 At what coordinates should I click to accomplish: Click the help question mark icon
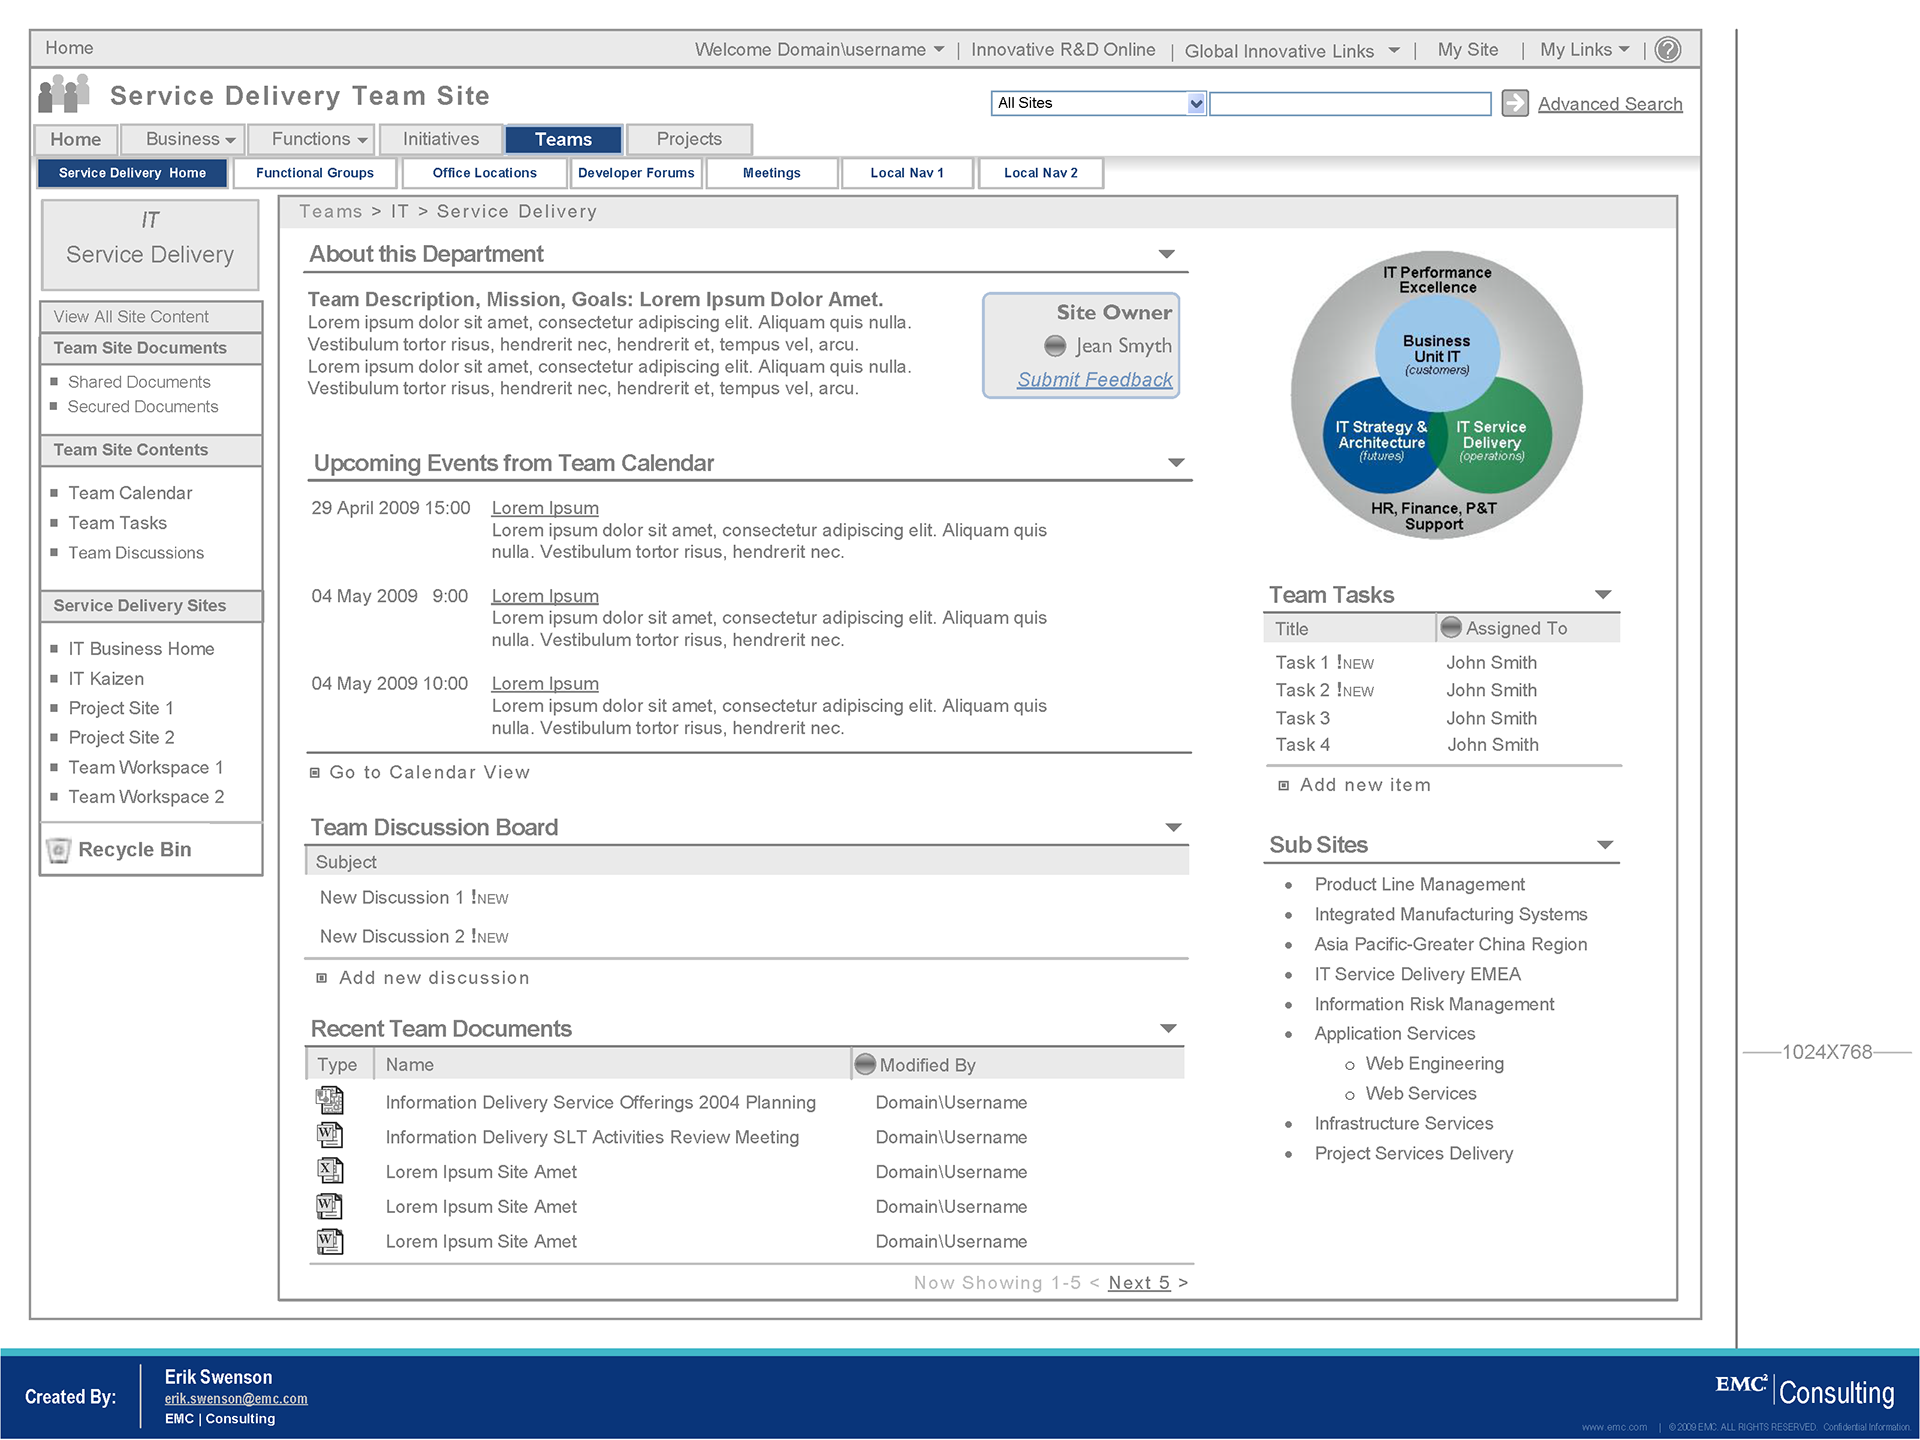pos(1667,50)
